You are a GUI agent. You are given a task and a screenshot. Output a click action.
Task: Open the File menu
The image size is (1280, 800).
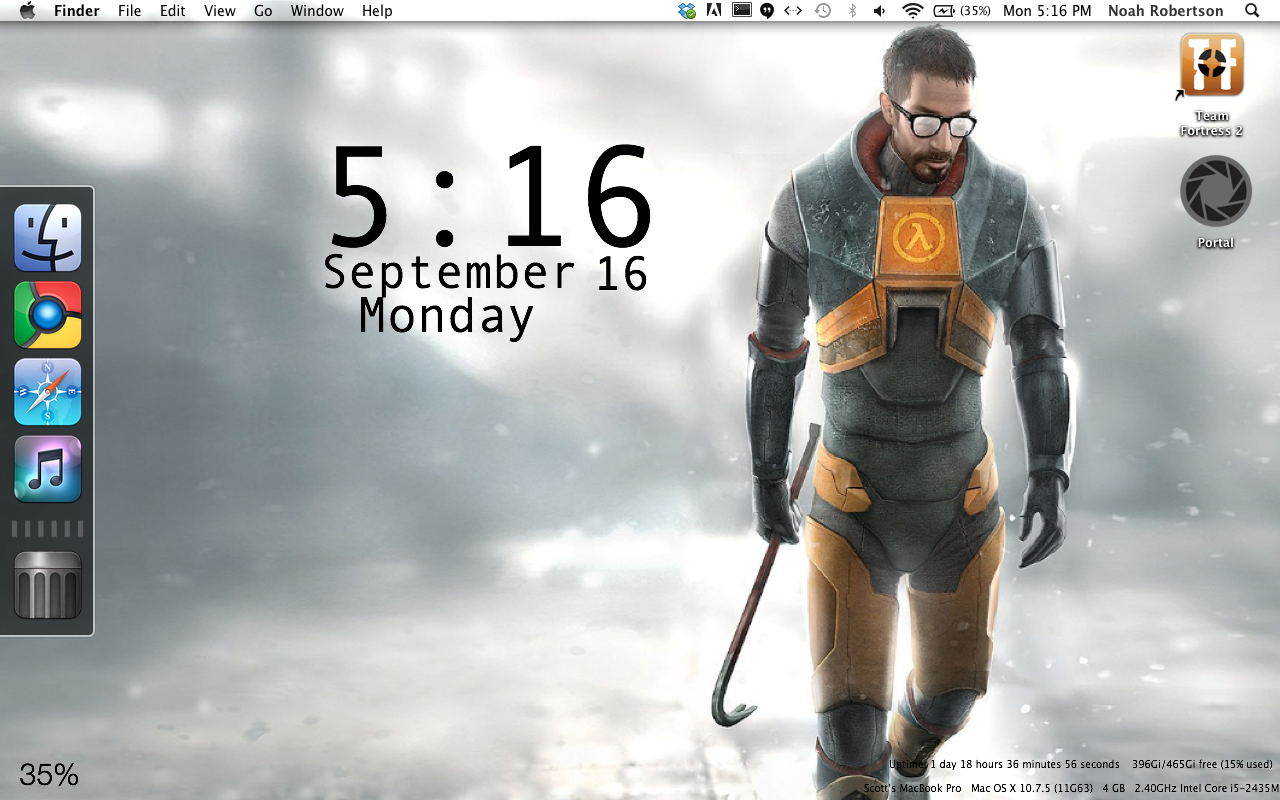(x=129, y=11)
